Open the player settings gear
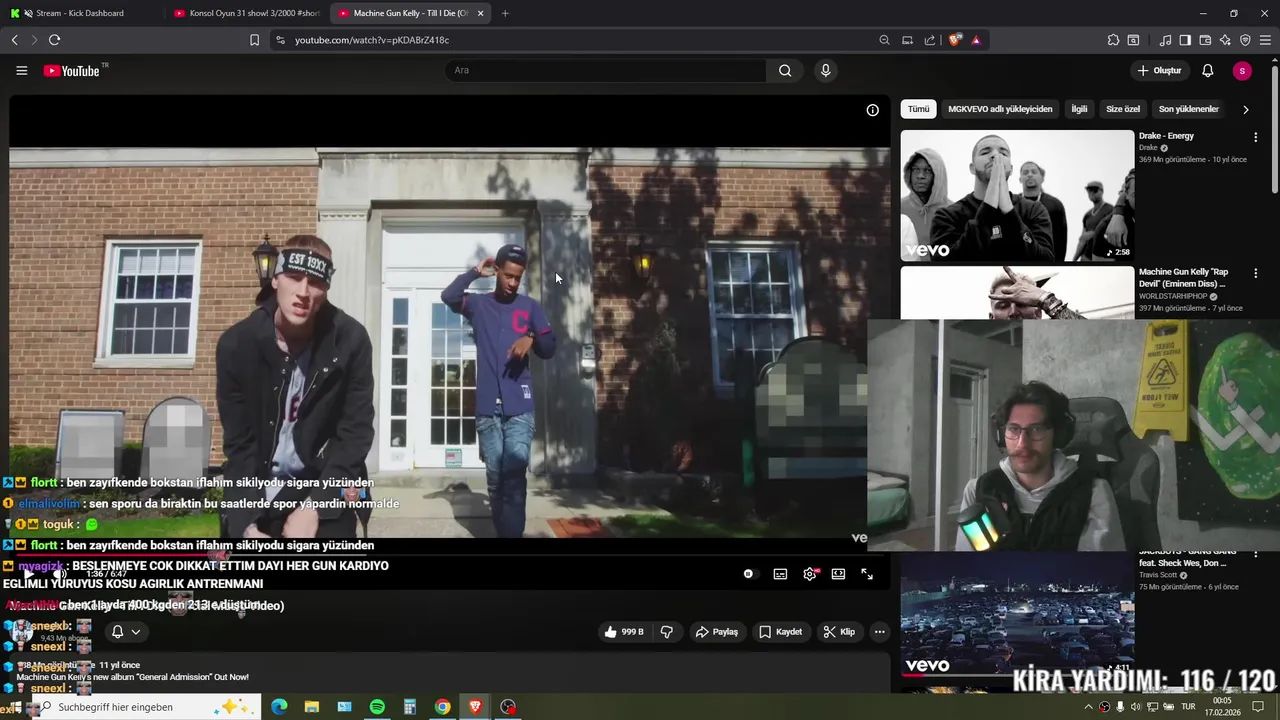Image resolution: width=1280 pixels, height=720 pixels. pos(810,574)
